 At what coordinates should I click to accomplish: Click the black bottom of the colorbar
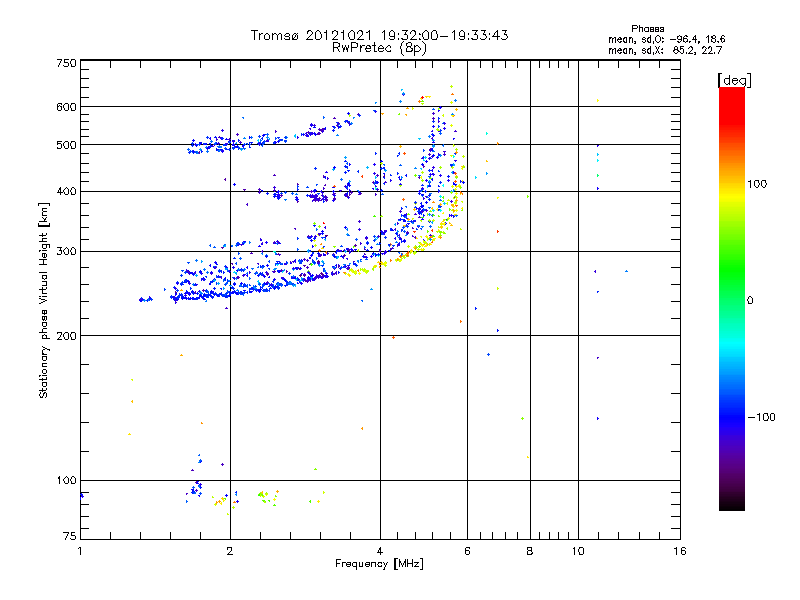pyautogui.click(x=732, y=505)
